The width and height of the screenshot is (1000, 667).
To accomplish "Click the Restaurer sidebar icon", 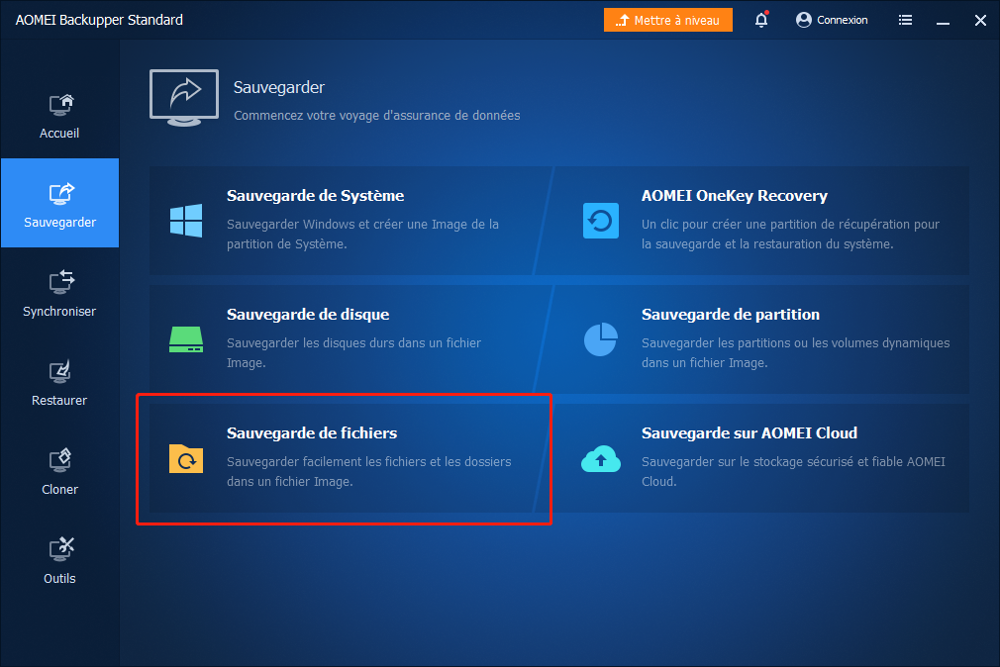I will (61, 372).
